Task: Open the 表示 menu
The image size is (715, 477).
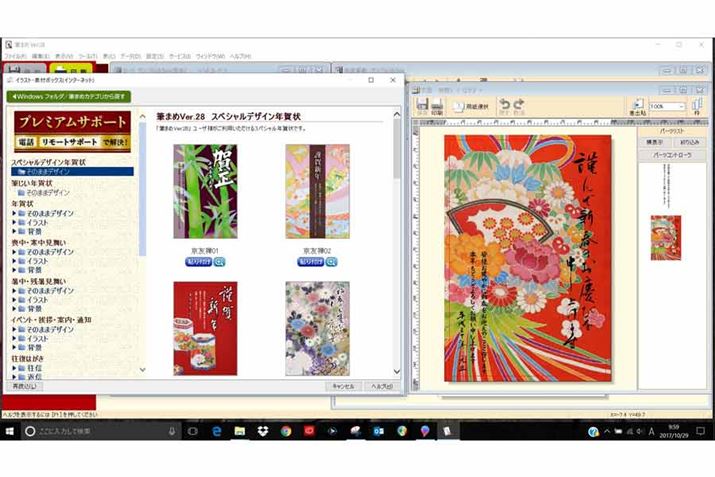Action: click(64, 56)
